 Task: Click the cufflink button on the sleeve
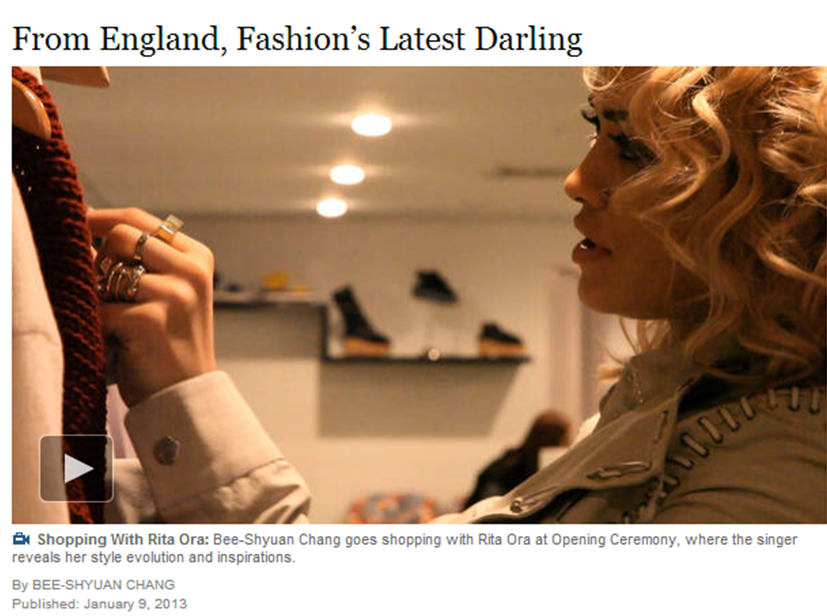(x=167, y=450)
